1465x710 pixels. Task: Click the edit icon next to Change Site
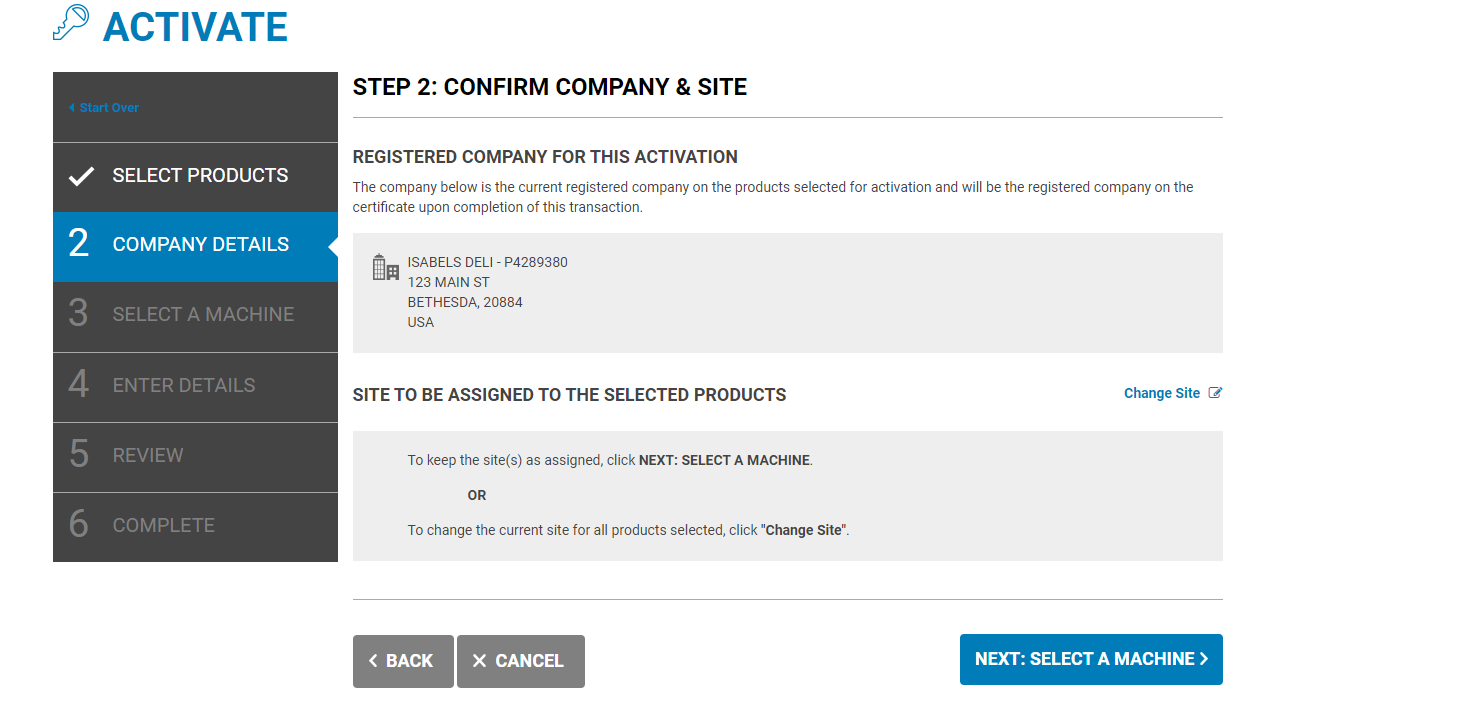(1214, 392)
